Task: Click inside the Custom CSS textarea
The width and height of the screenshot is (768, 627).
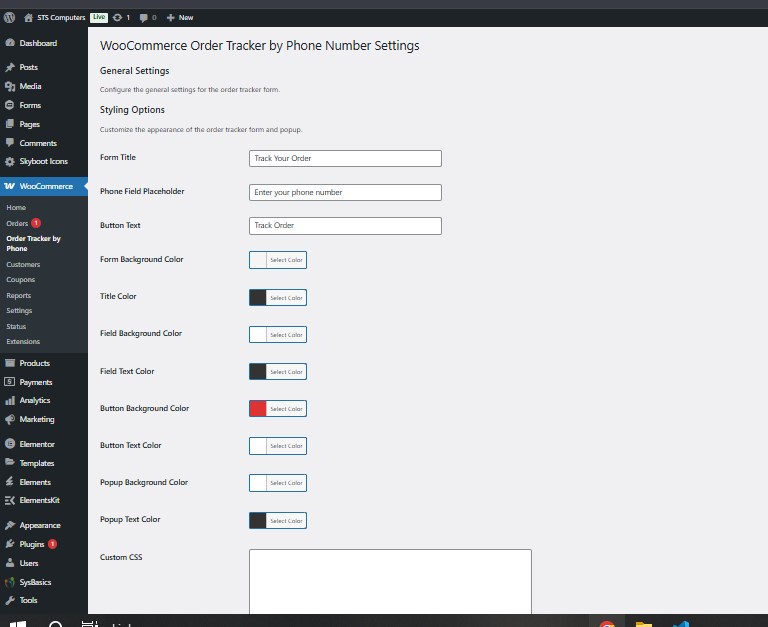Action: pos(390,580)
